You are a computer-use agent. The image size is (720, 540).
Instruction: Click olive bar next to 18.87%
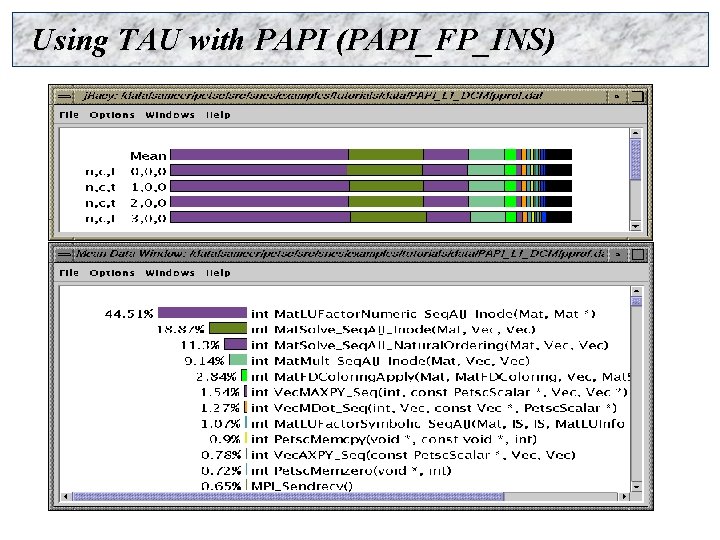tap(228, 328)
